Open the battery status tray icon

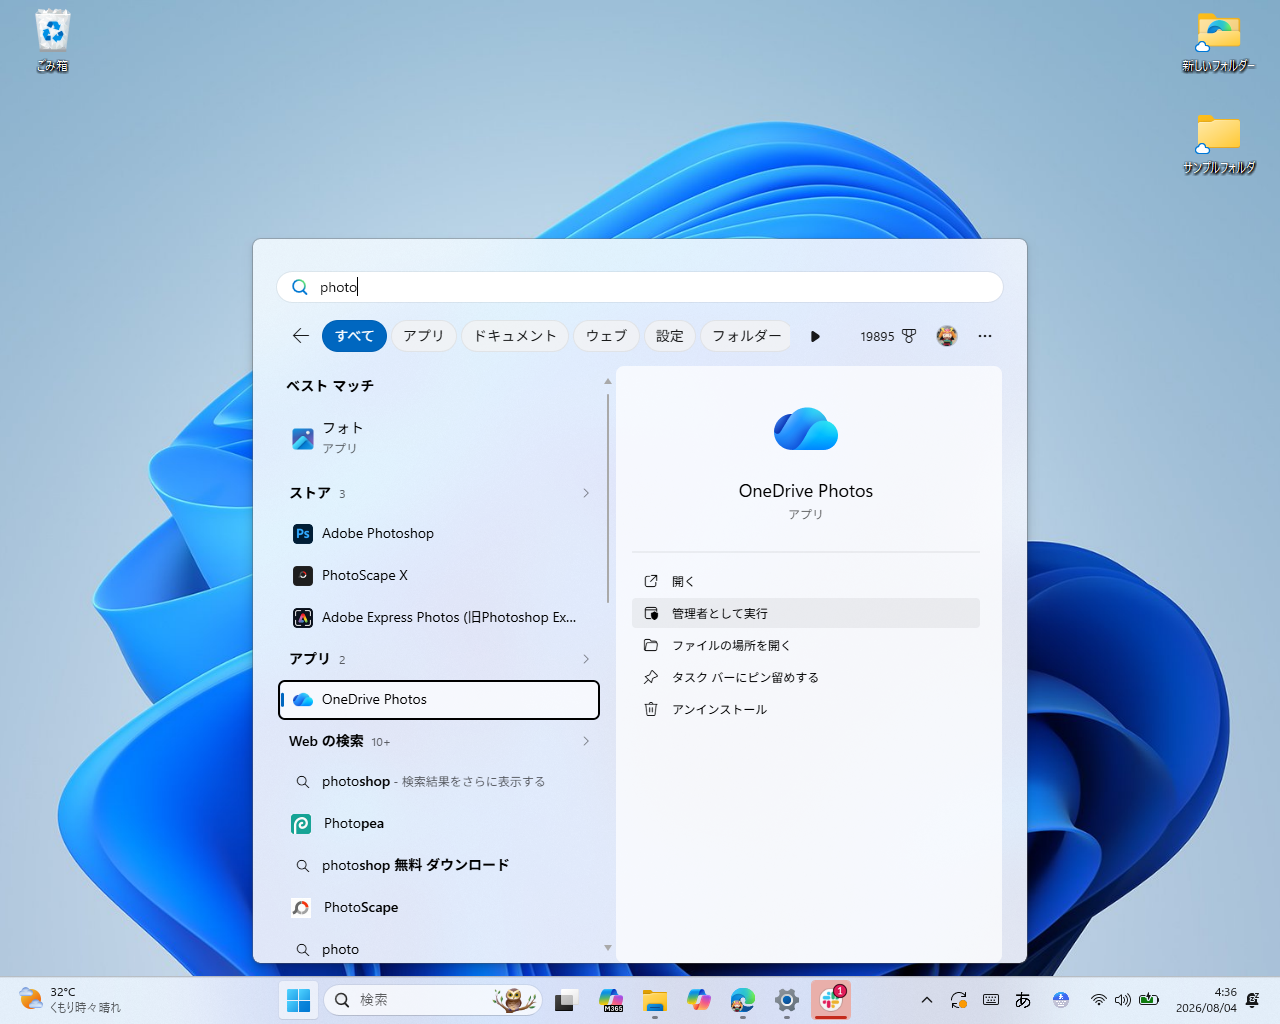click(1149, 1000)
